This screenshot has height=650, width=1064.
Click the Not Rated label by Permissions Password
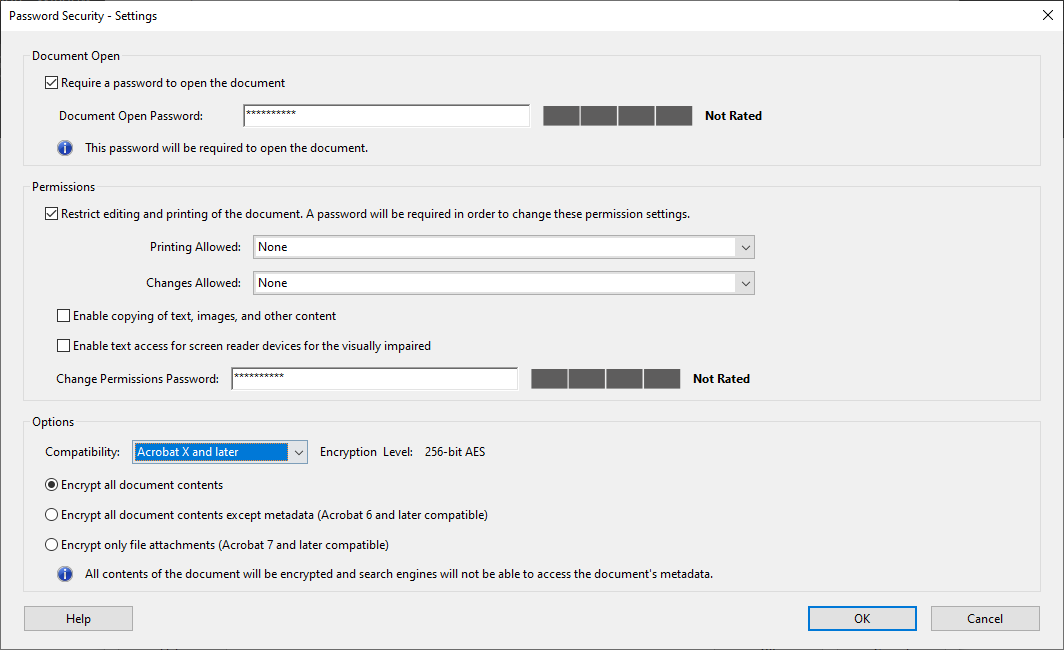click(721, 379)
